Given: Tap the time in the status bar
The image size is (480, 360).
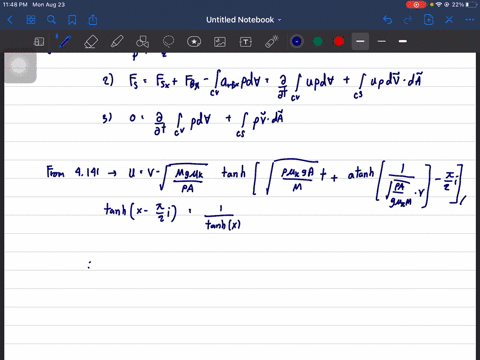Looking at the screenshot, I should 15,5.
